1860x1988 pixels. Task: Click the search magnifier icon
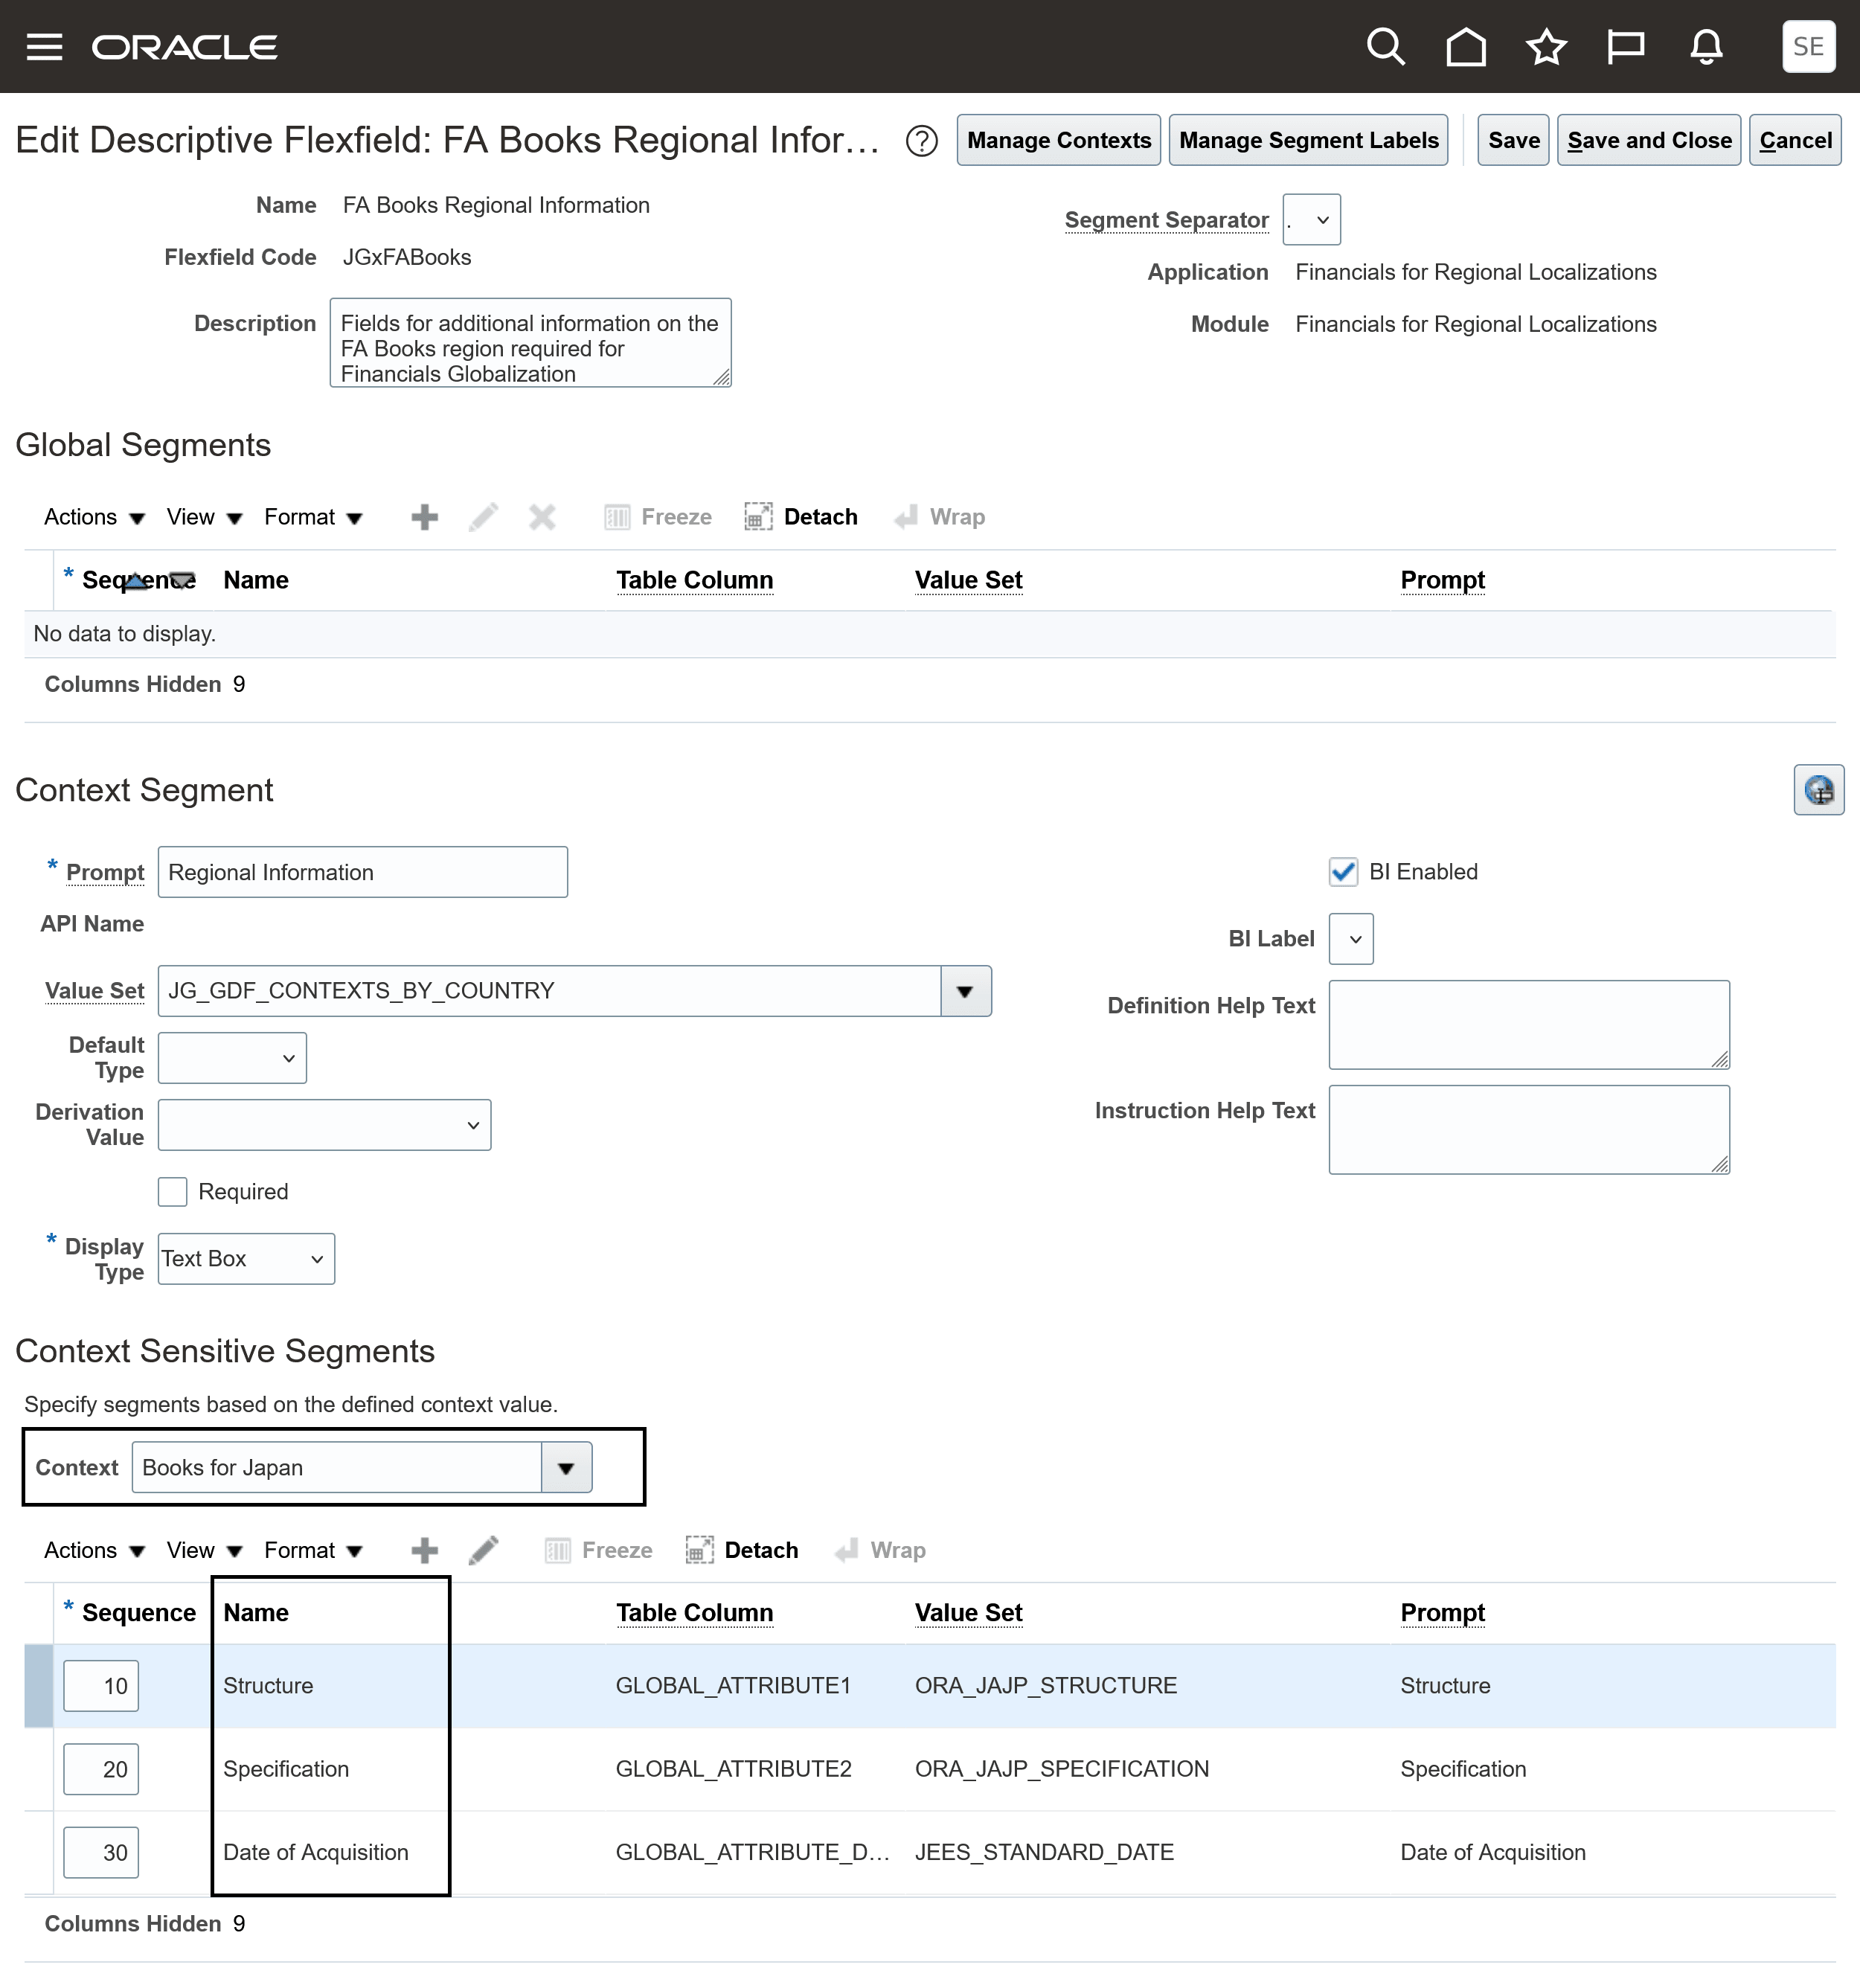pos(1385,47)
